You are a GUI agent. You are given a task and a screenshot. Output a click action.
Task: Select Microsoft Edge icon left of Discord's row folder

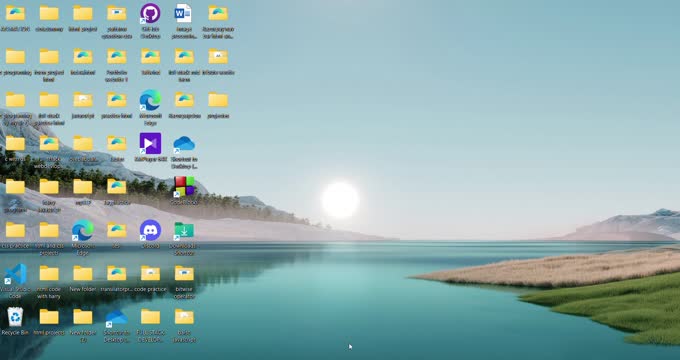tap(82, 230)
